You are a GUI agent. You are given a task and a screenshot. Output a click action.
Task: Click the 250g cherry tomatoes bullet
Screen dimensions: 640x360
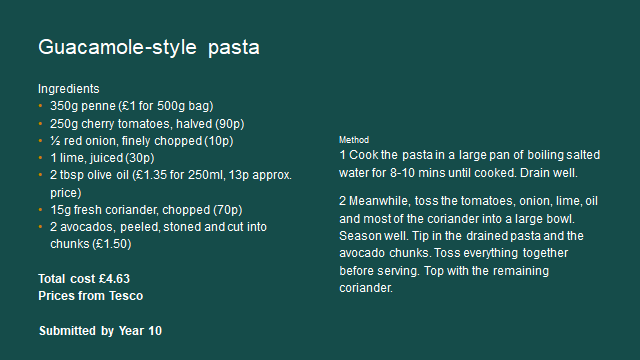click(x=147, y=124)
